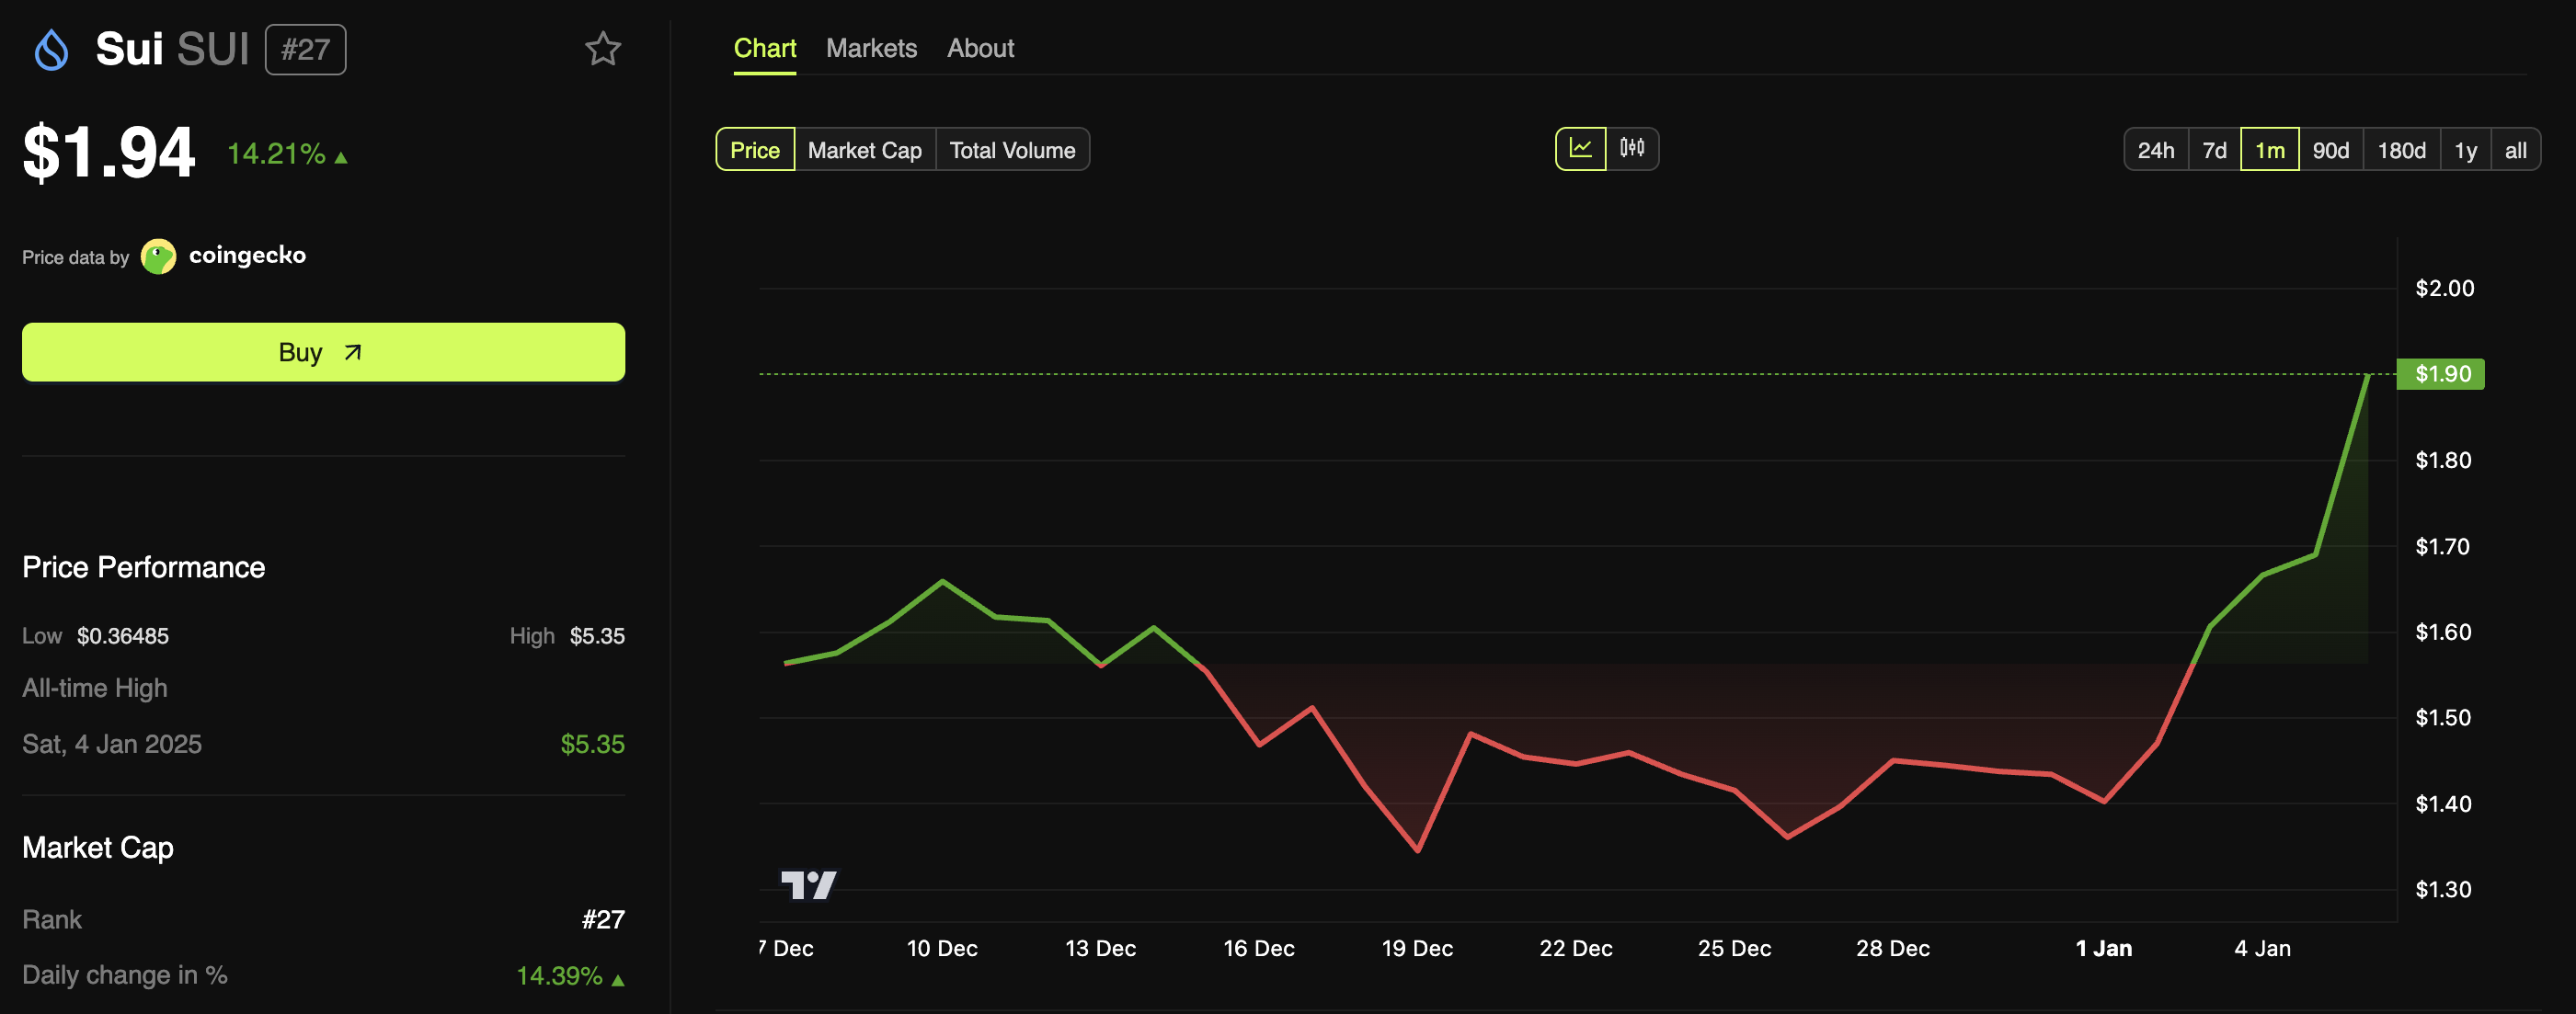Click the green $1.90 price label on chart

[2440, 373]
